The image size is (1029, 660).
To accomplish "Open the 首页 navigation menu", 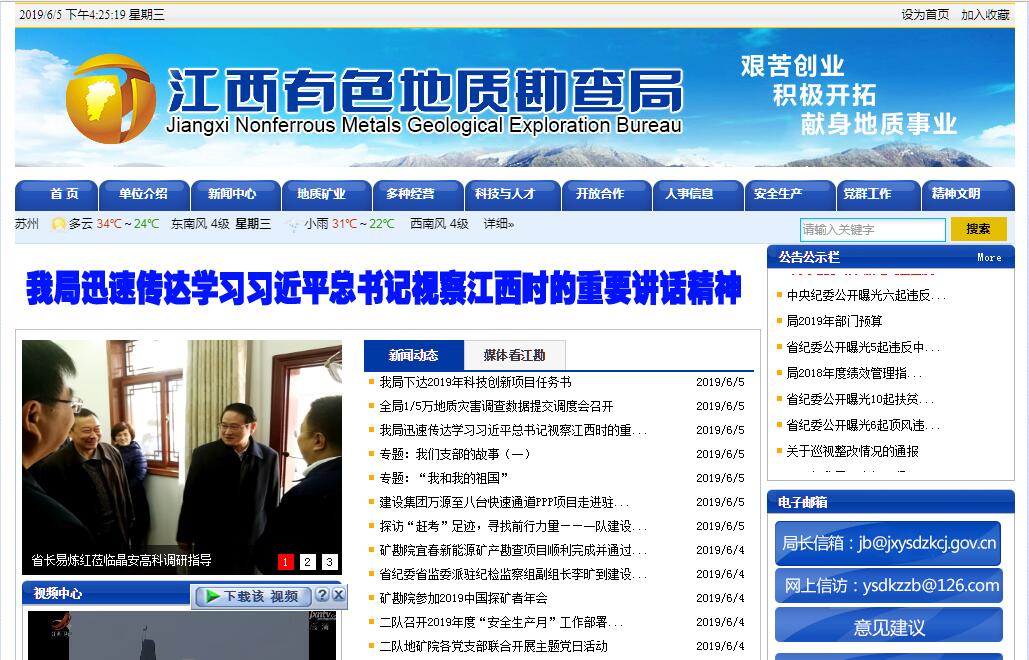I will (x=56, y=194).
